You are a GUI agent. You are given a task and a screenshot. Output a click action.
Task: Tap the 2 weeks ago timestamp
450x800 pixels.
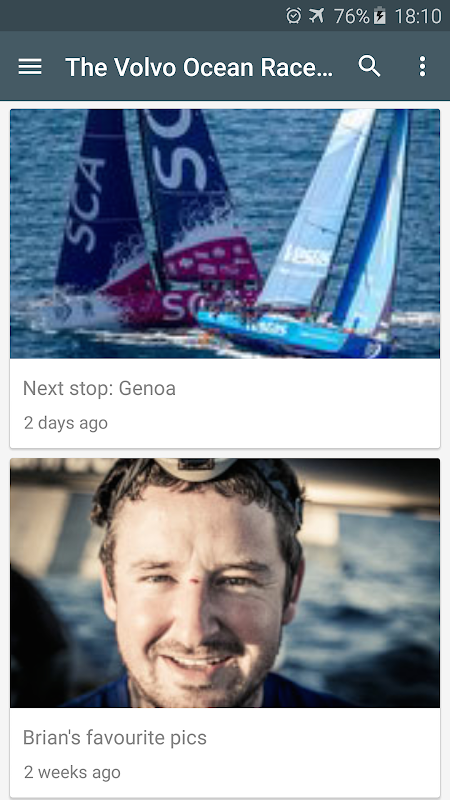[72, 772]
